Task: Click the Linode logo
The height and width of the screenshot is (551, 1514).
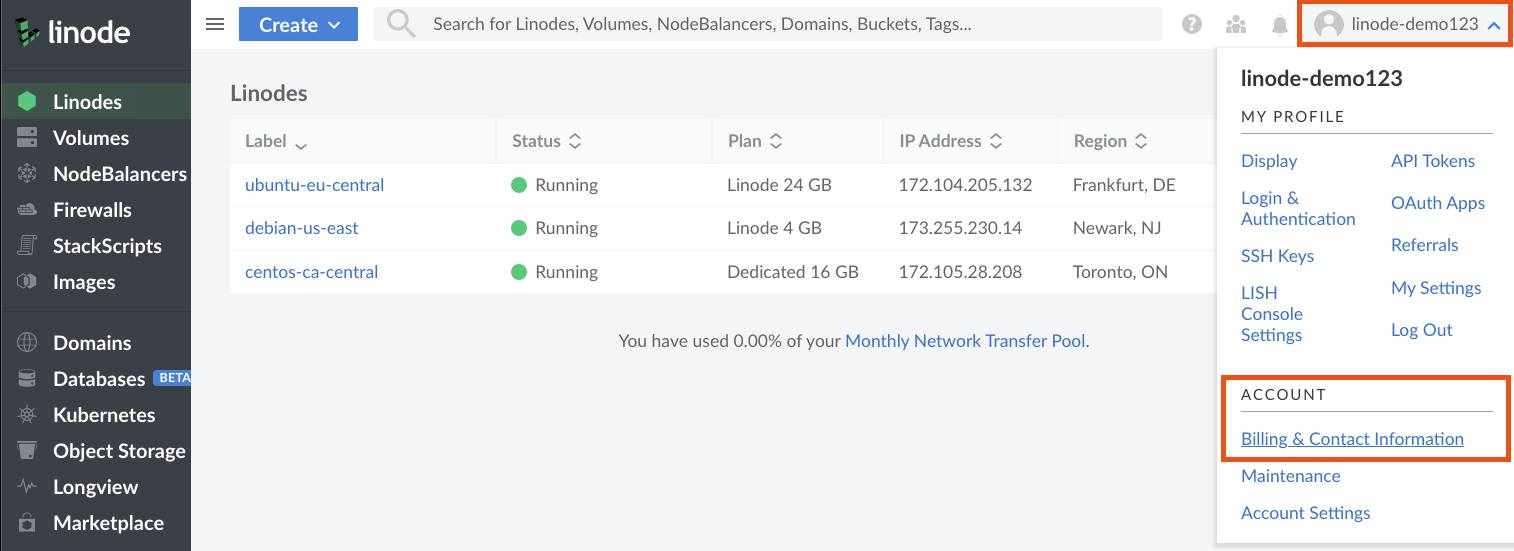Action: tap(73, 32)
